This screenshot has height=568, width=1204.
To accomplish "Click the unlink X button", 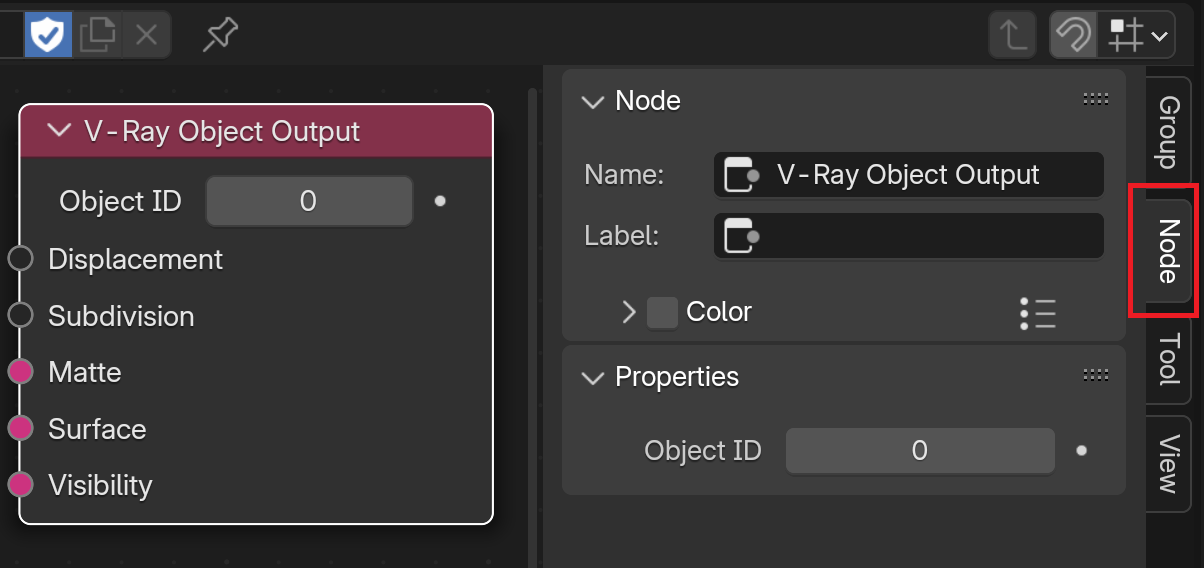I will (x=146, y=35).
